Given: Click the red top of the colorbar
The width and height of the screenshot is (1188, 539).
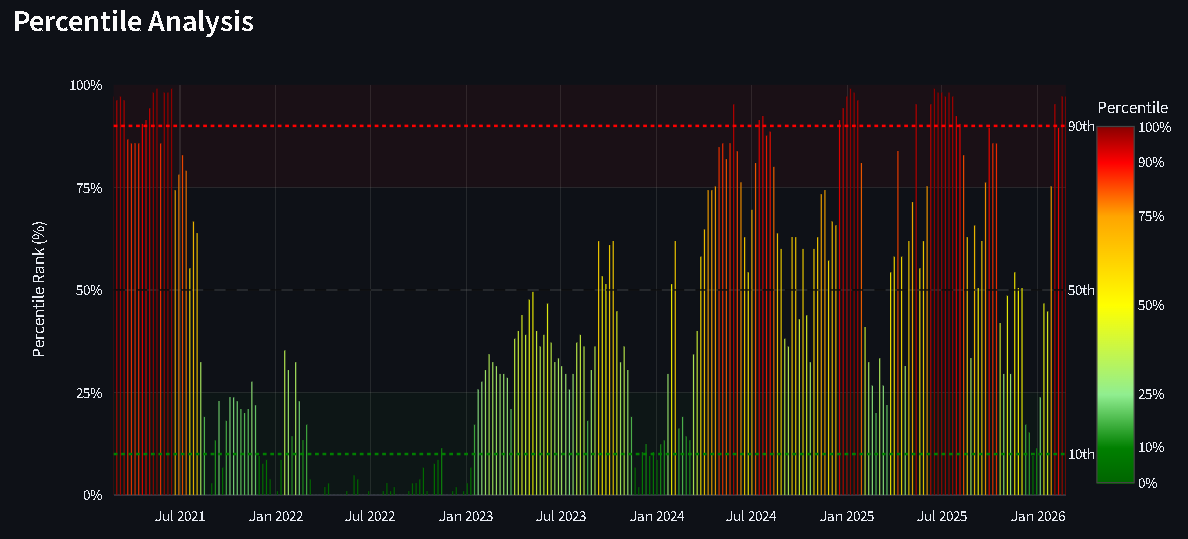Looking at the screenshot, I should coord(1115,136).
